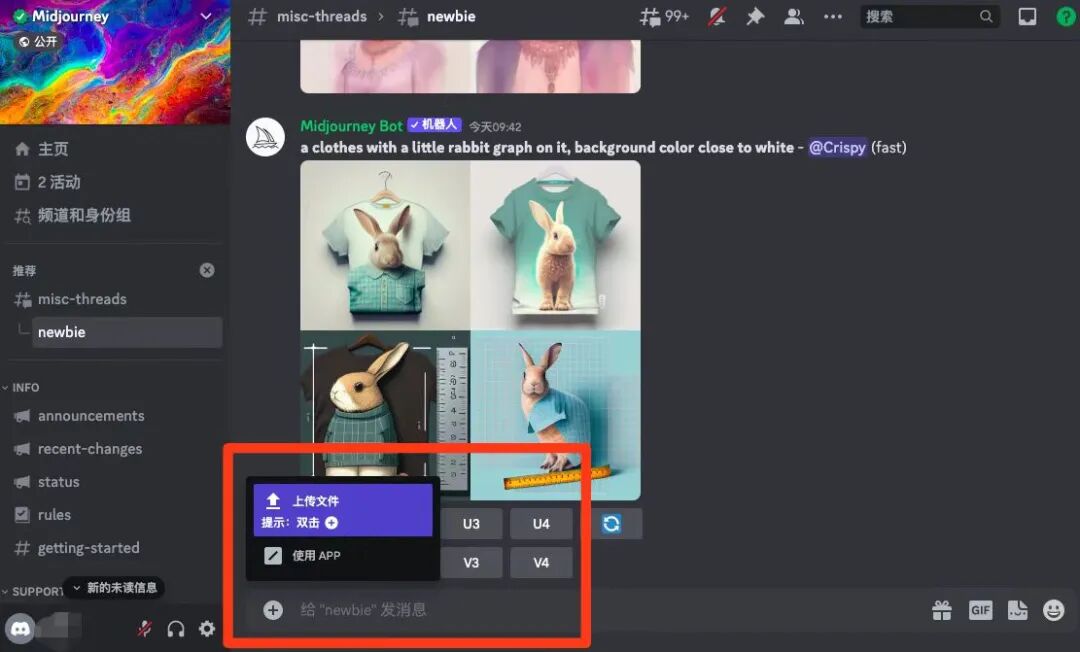The image size is (1080, 652).
Task: Open the sticker picker icon
Action: click(x=1017, y=610)
